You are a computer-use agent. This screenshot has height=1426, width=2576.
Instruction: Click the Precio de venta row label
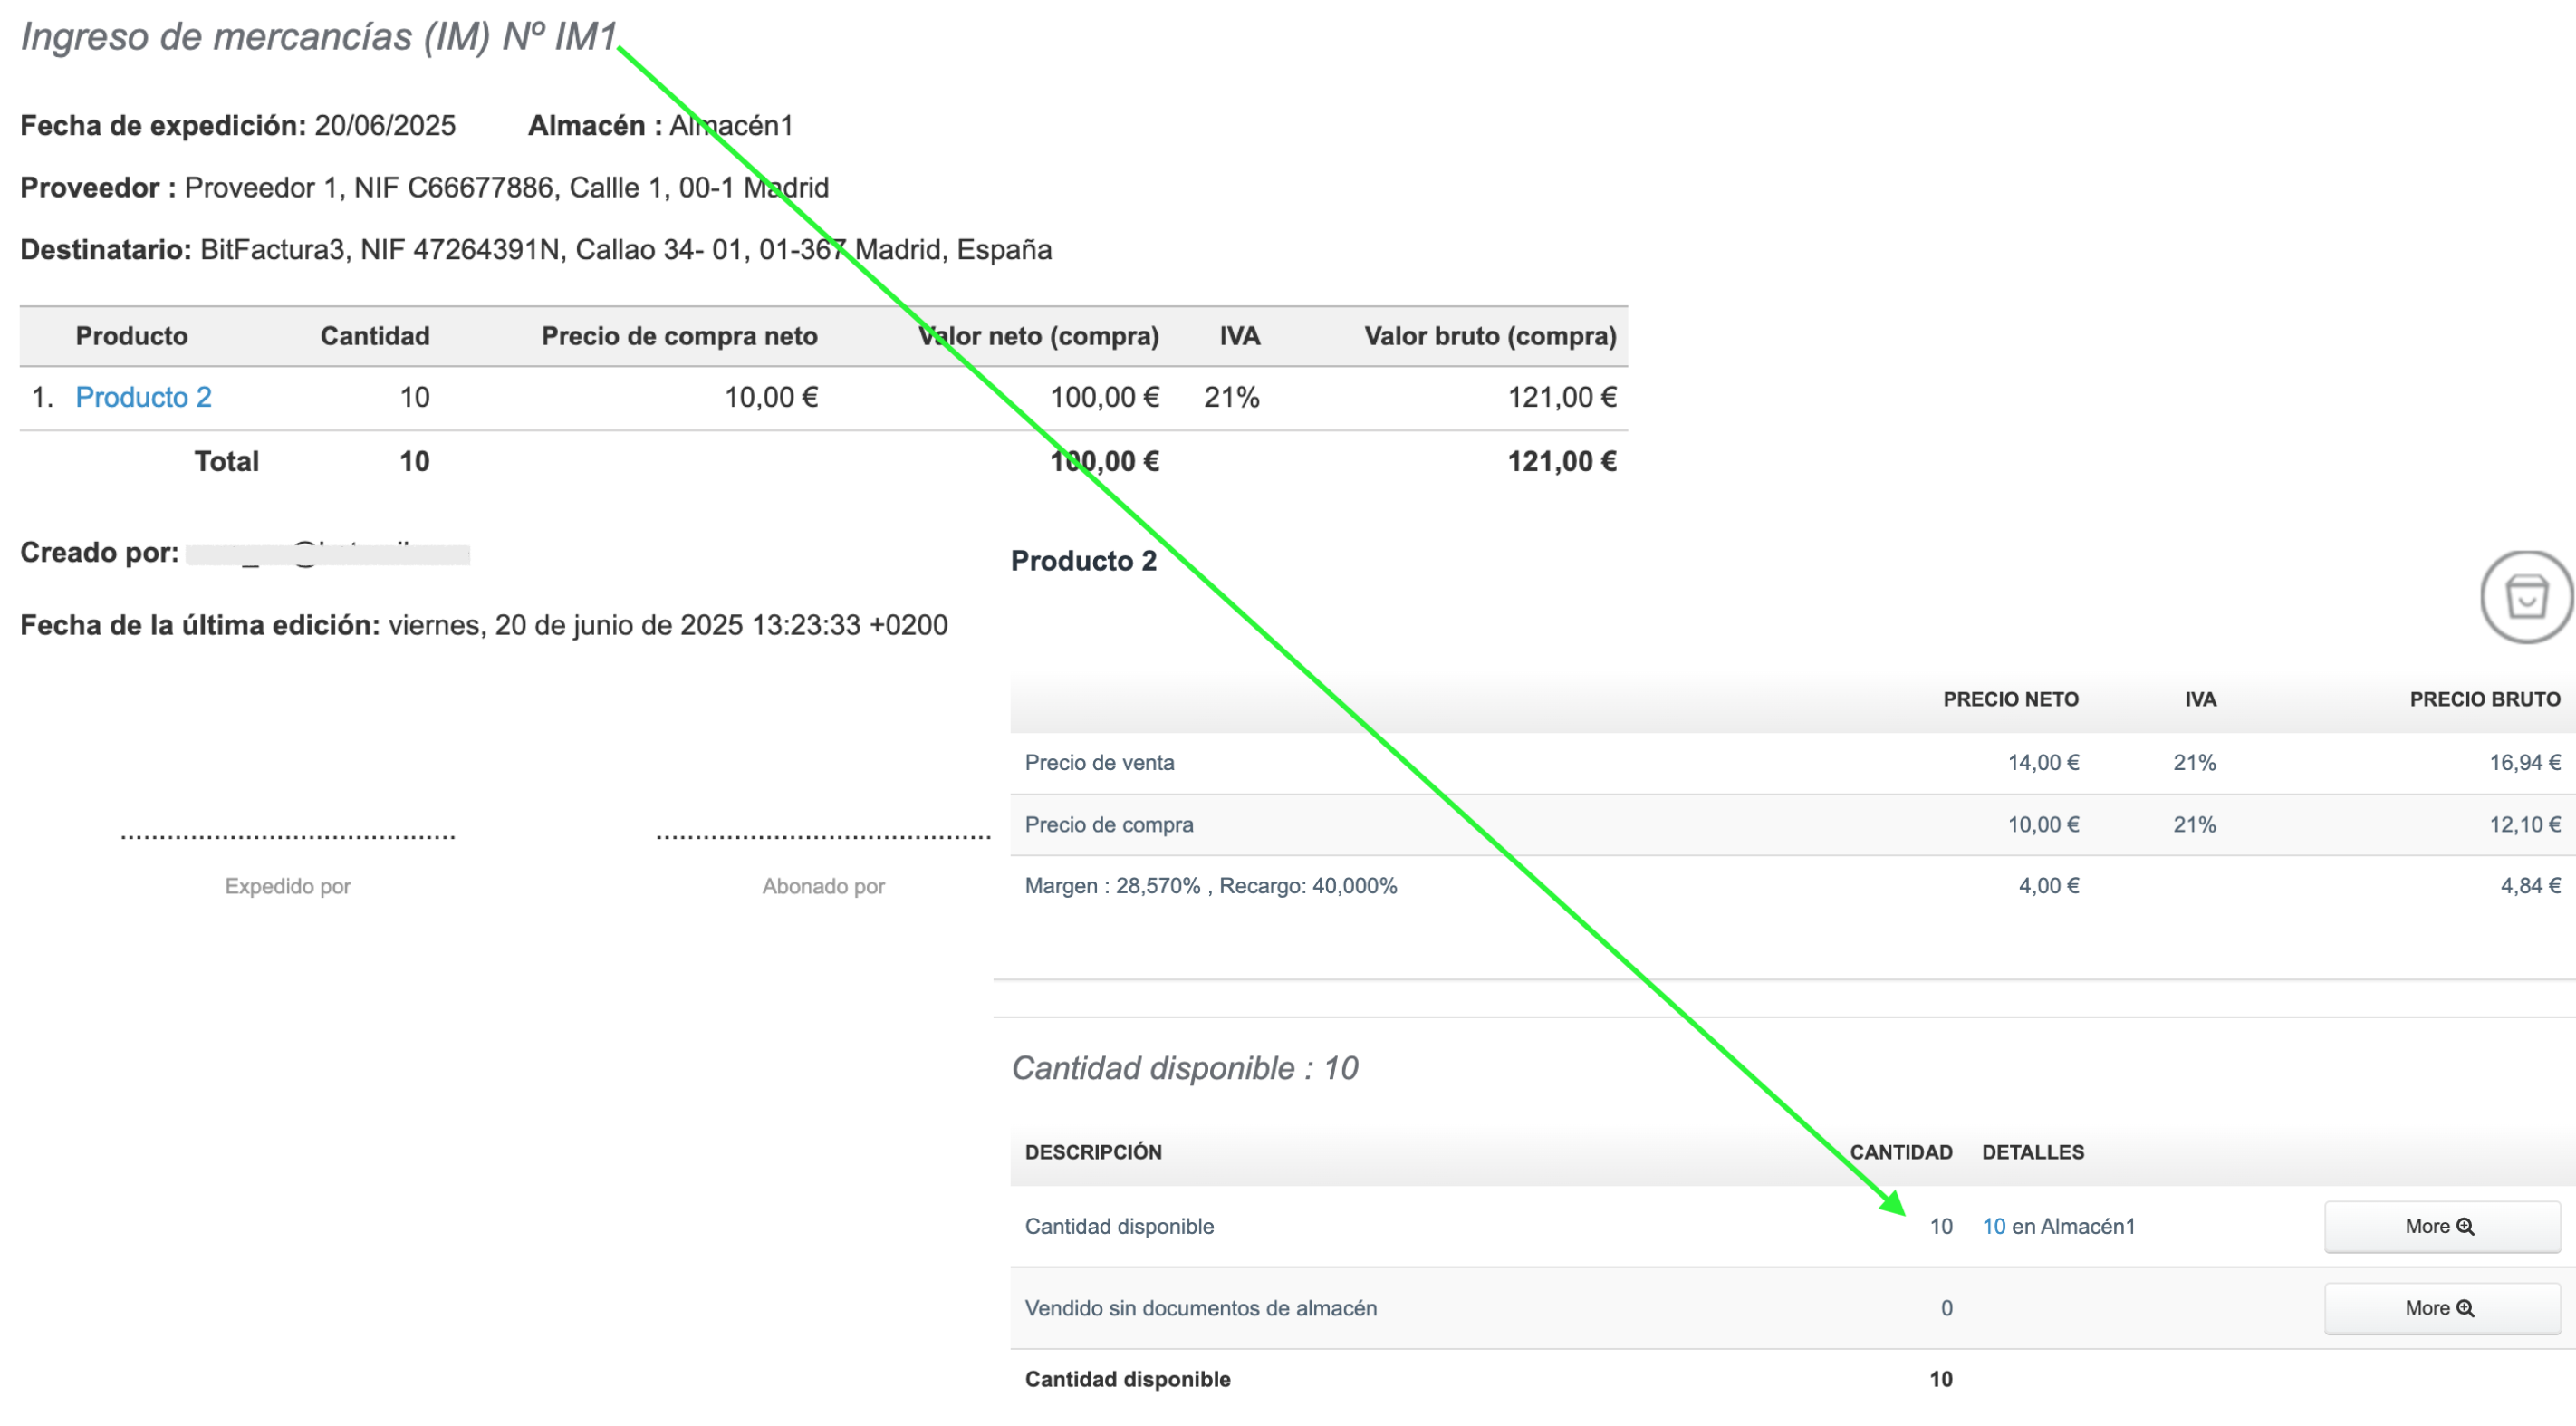coord(1099,763)
